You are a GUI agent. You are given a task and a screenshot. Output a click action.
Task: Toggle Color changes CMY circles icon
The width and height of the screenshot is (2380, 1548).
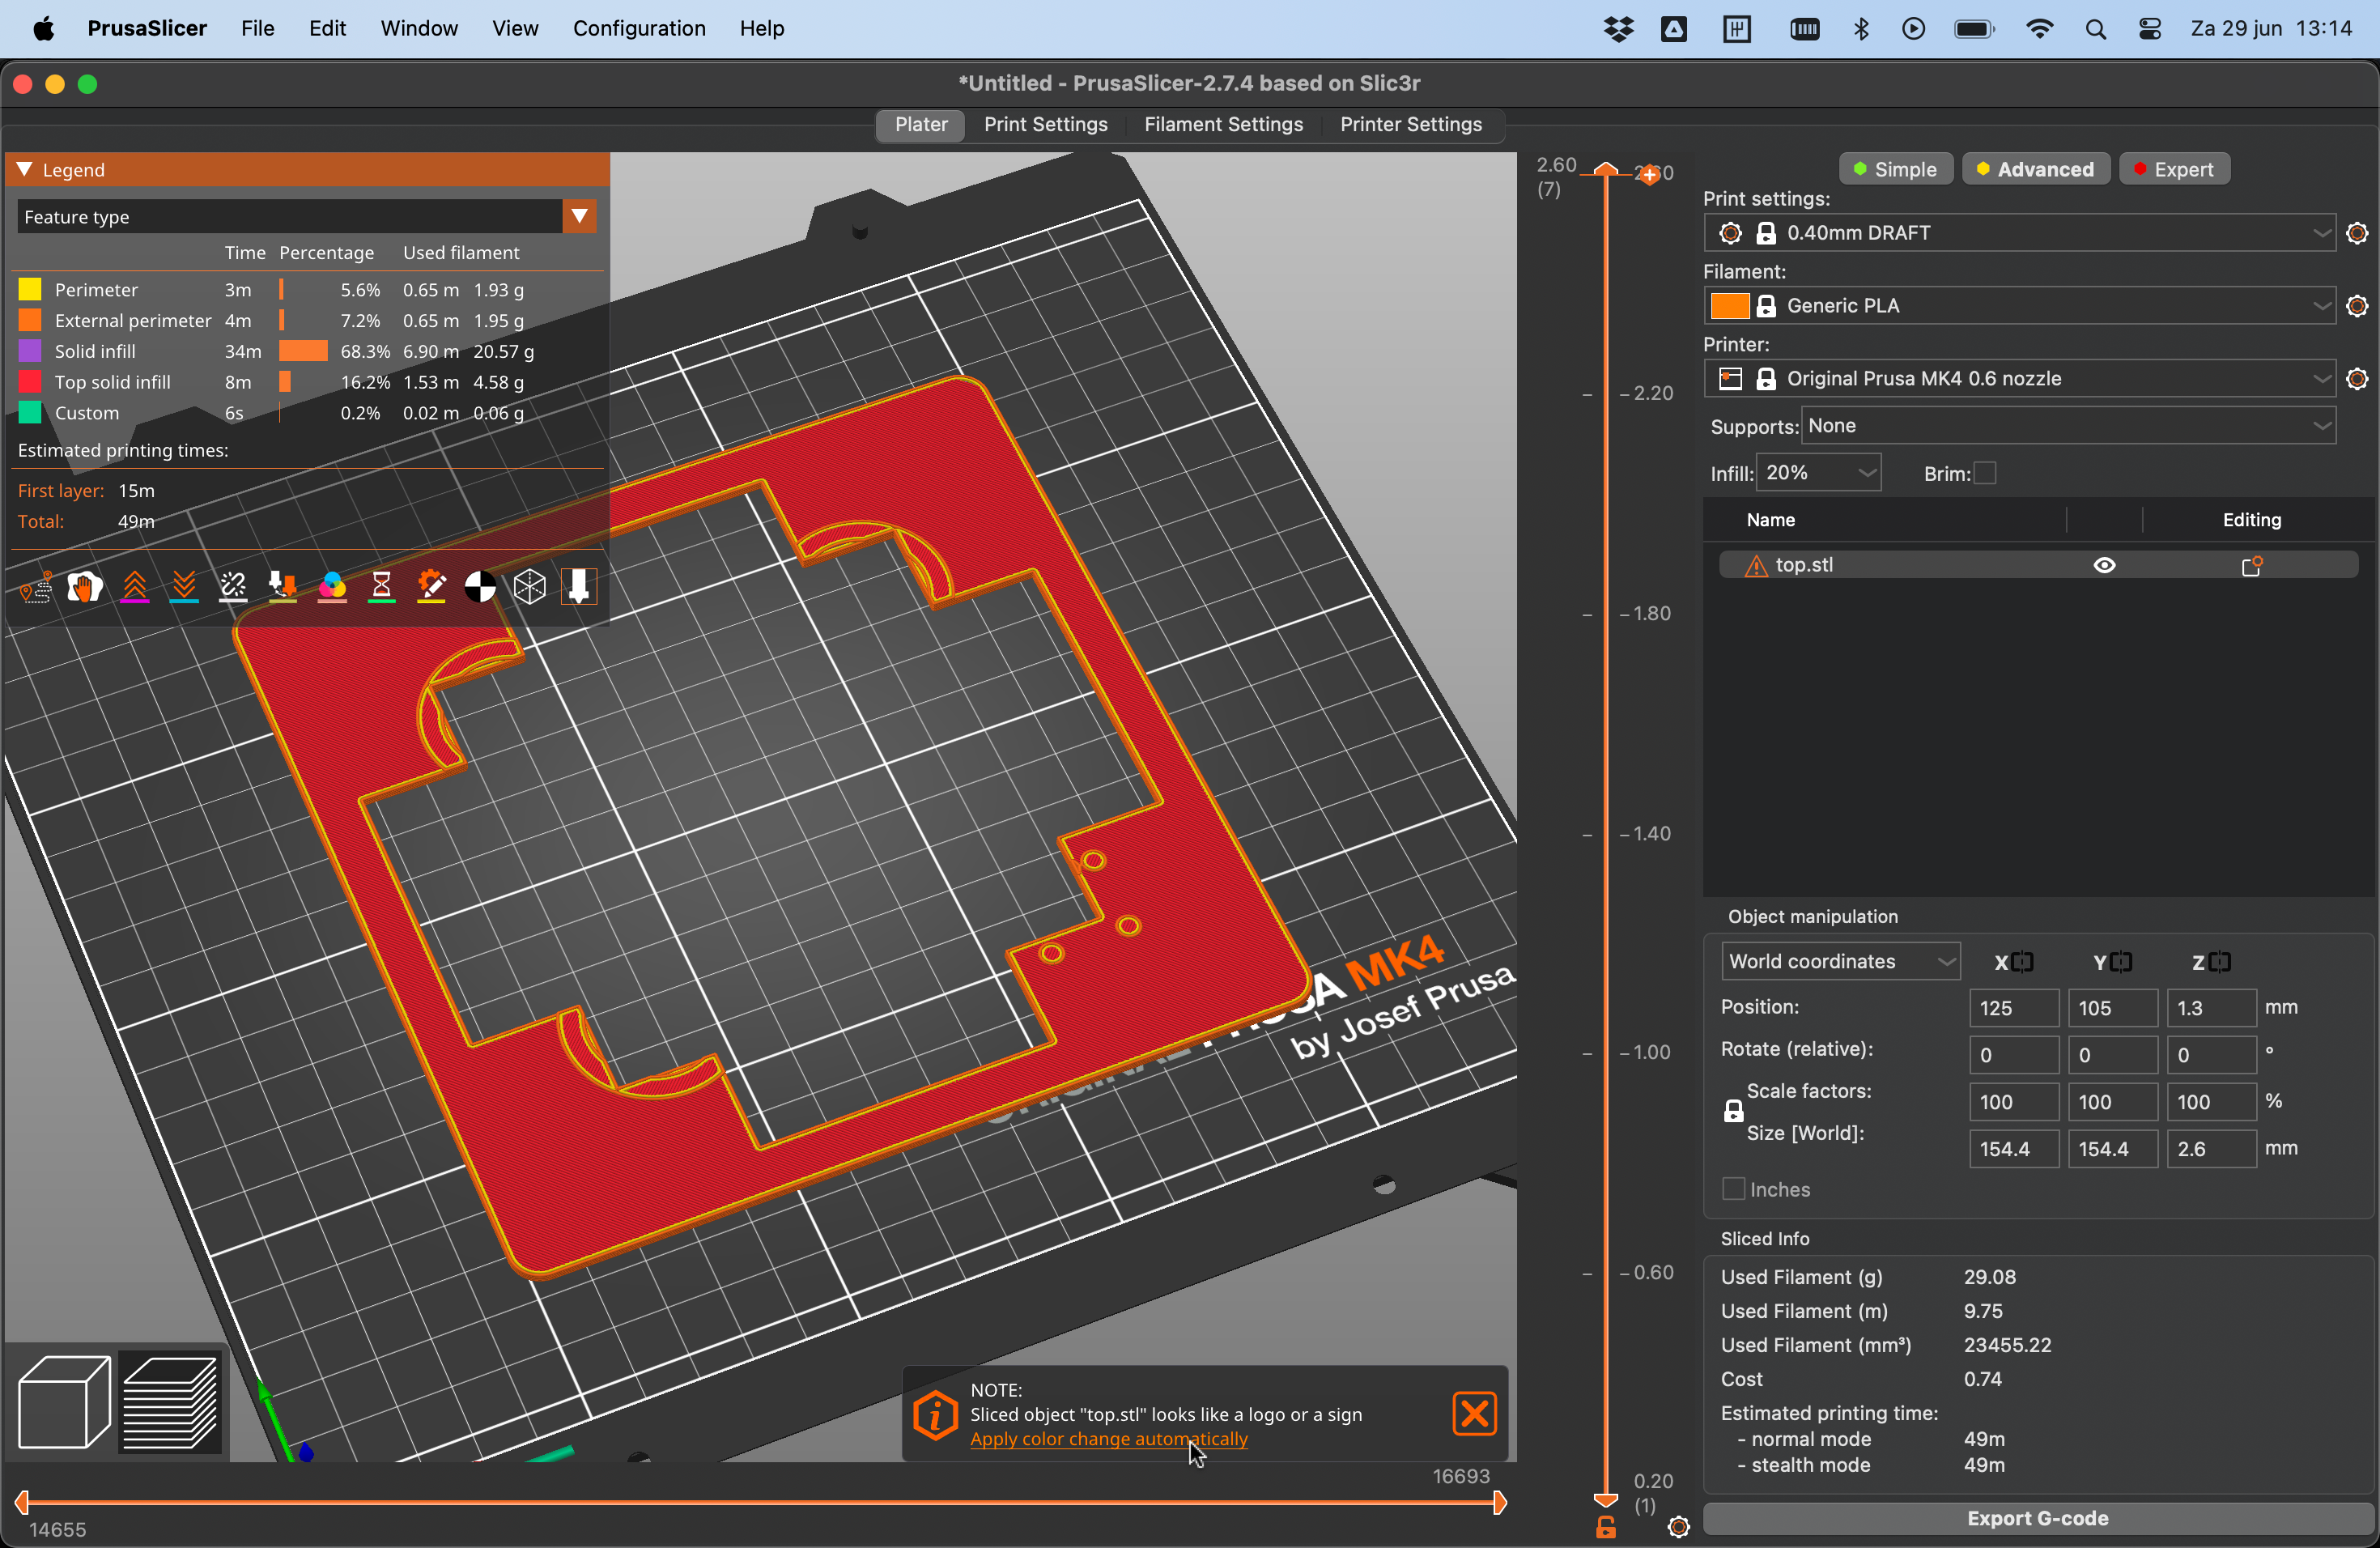[332, 587]
